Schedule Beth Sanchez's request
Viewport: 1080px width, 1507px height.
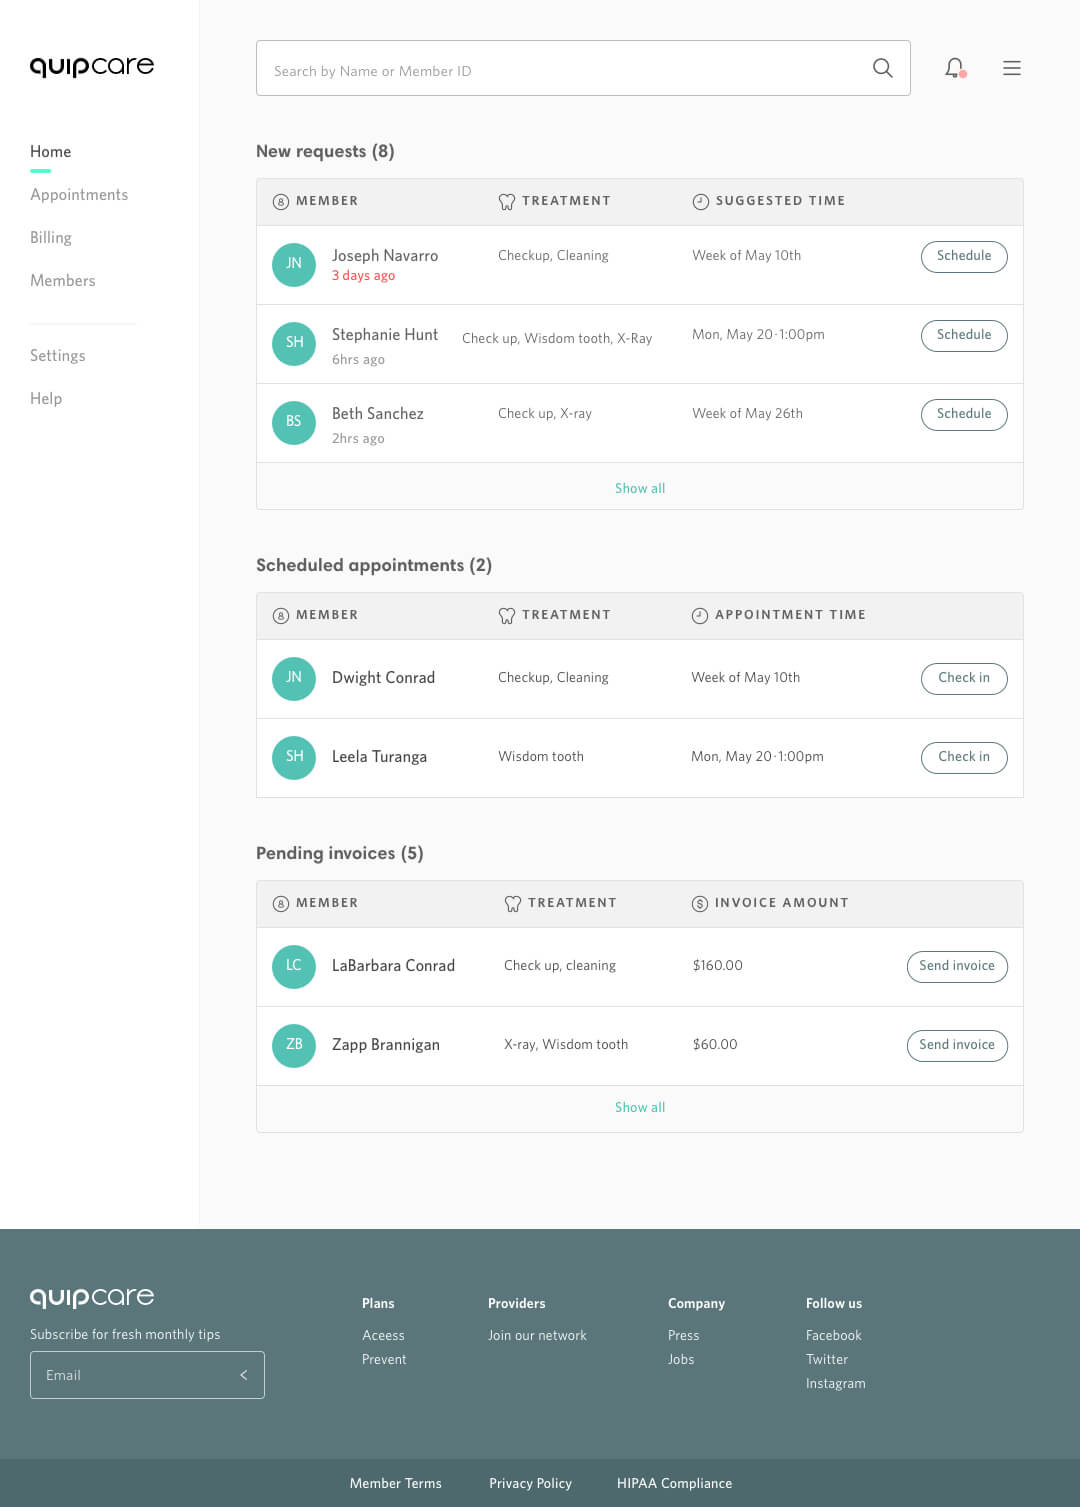click(964, 414)
